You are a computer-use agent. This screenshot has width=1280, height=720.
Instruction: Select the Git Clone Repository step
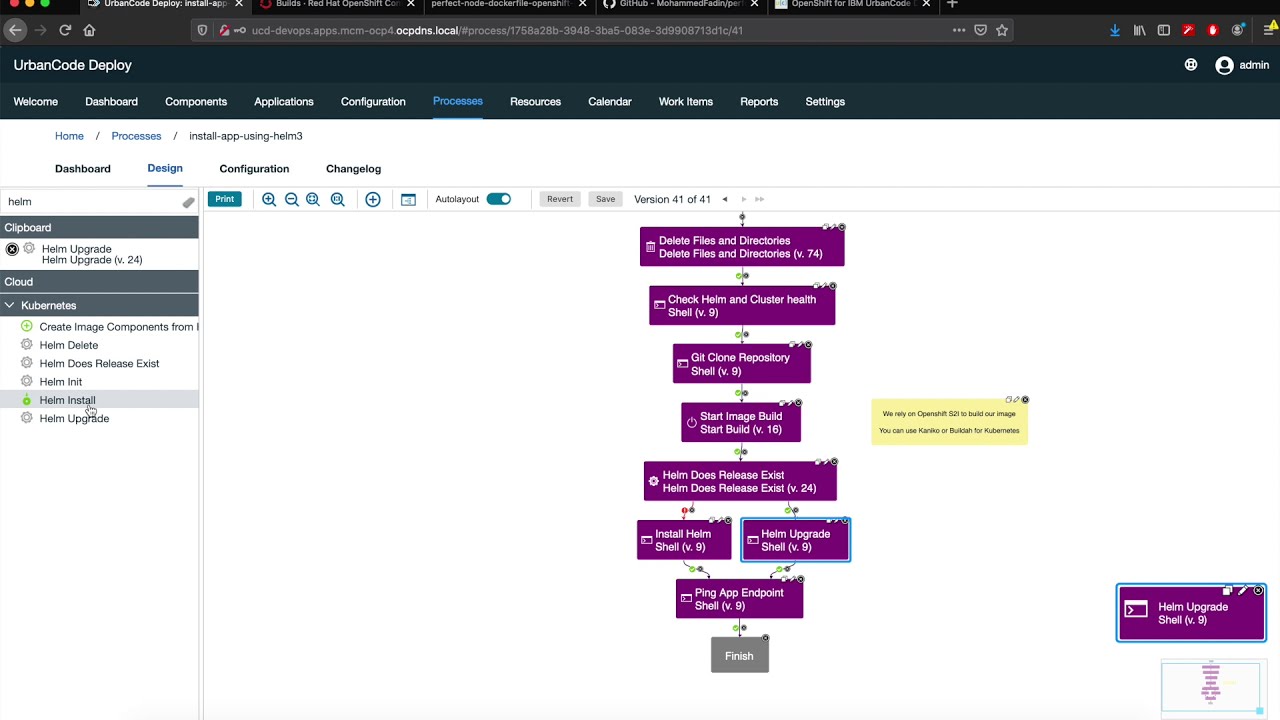point(742,364)
